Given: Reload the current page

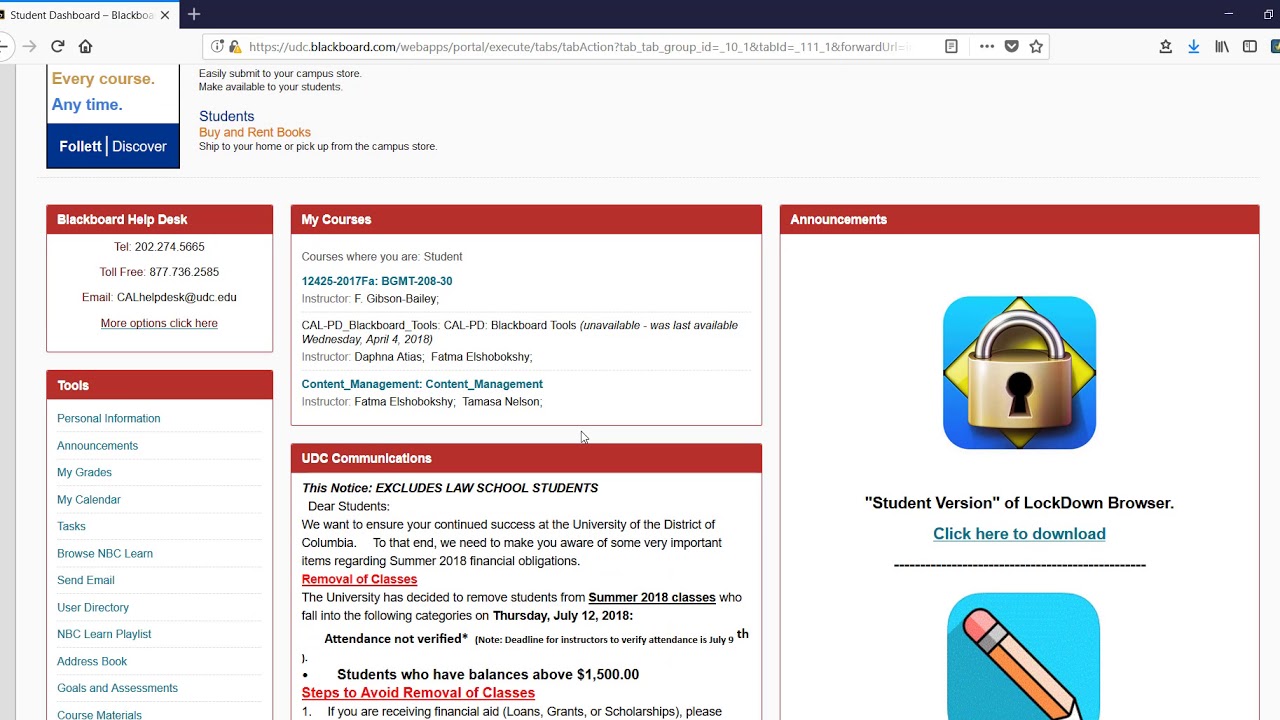Looking at the screenshot, I should (57, 46).
